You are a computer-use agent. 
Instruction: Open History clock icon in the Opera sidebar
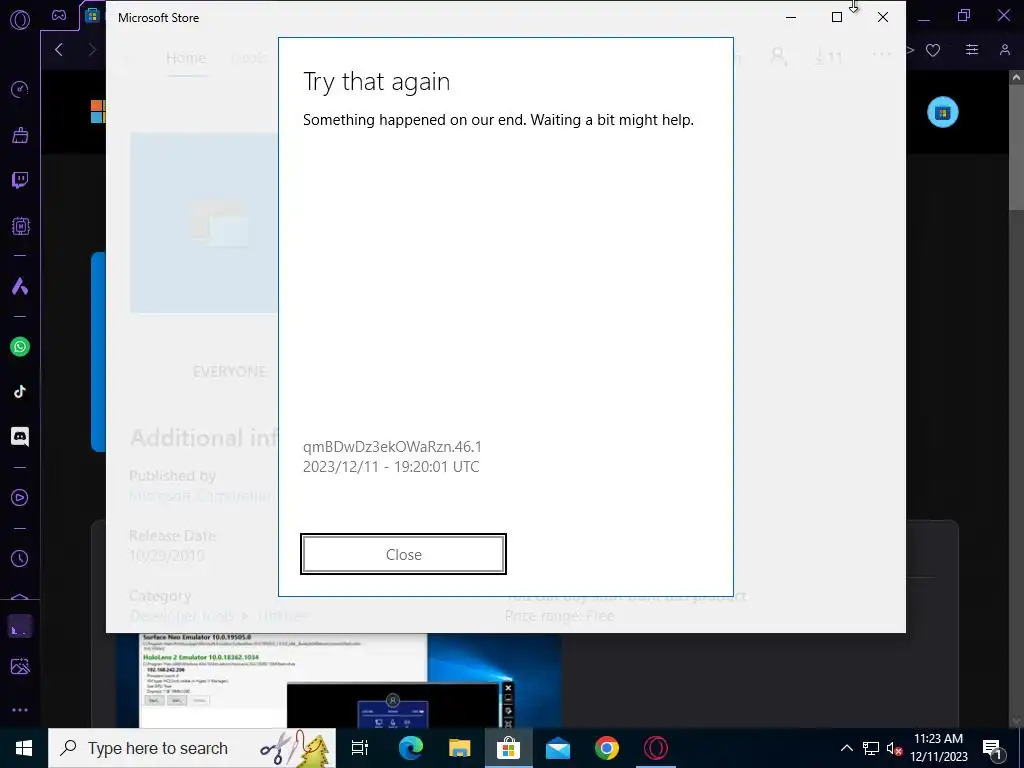coord(20,558)
